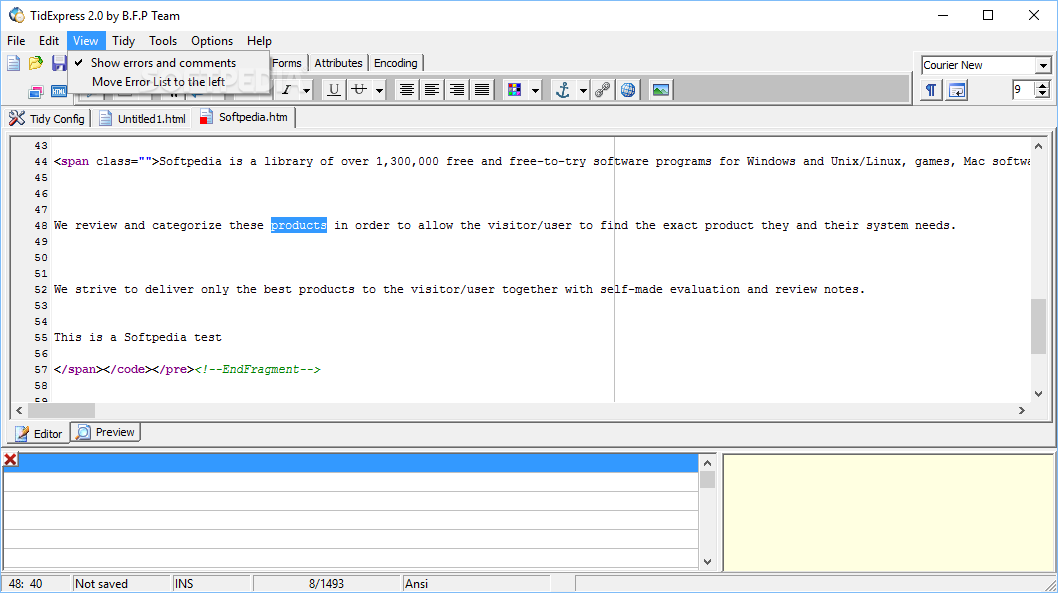
Task: Switch to the Editor view tab
Action: 39,433
